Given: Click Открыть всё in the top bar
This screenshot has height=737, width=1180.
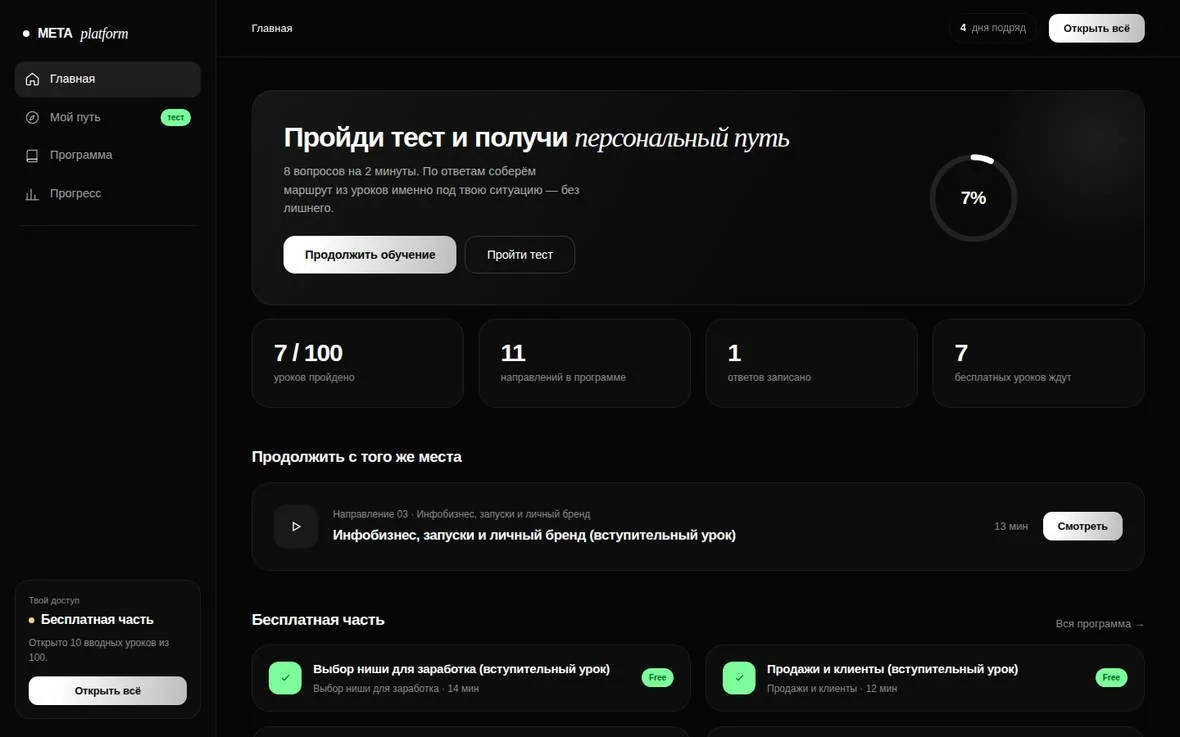Looking at the screenshot, I should pyautogui.click(x=1096, y=28).
